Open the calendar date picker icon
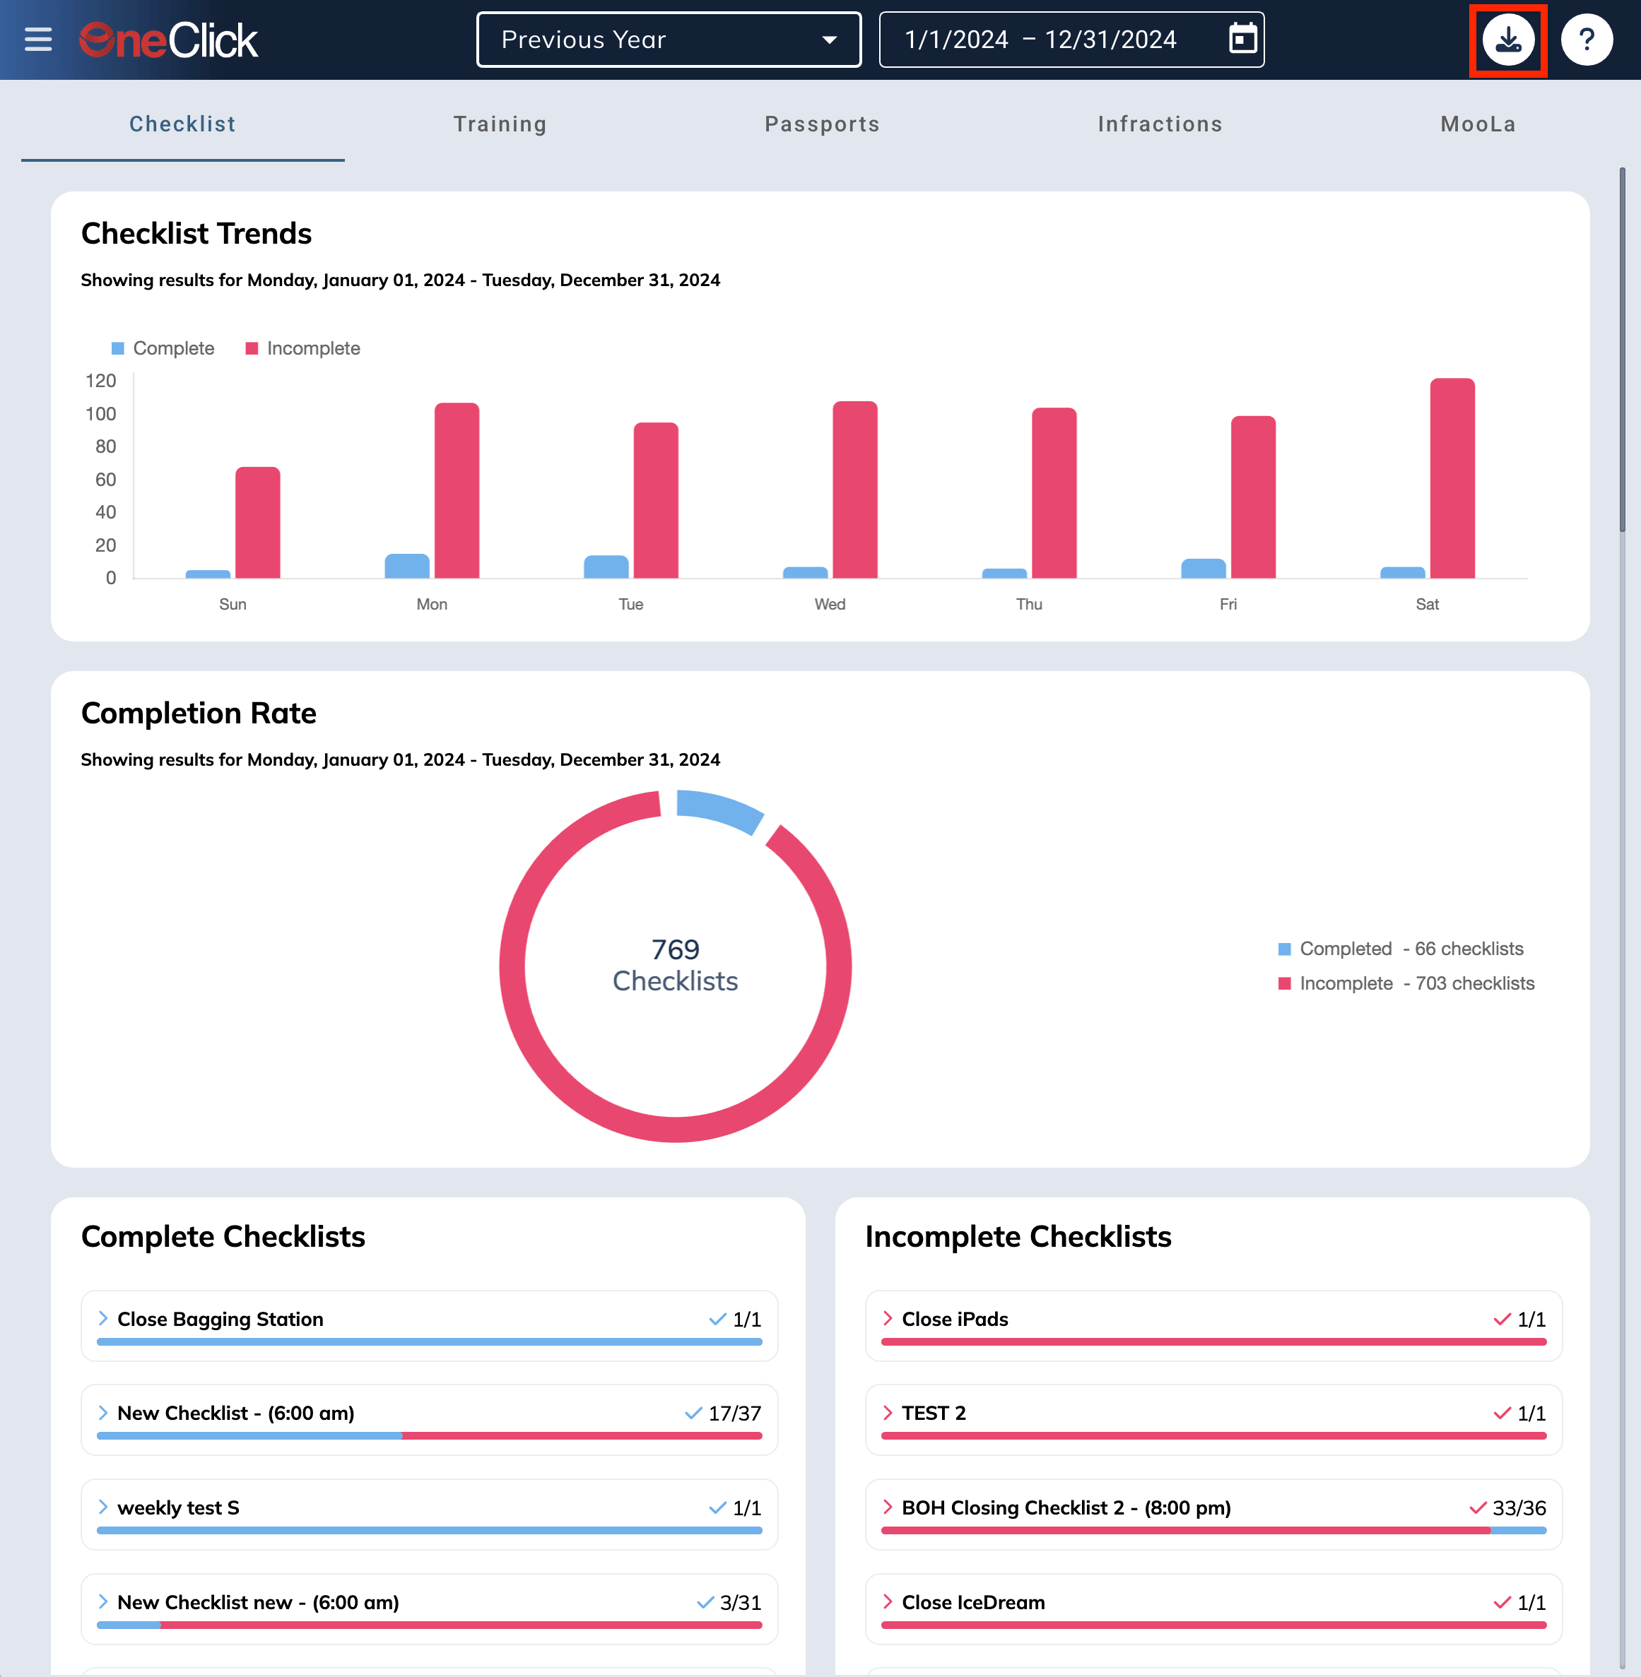The image size is (1641, 1677). (1242, 40)
